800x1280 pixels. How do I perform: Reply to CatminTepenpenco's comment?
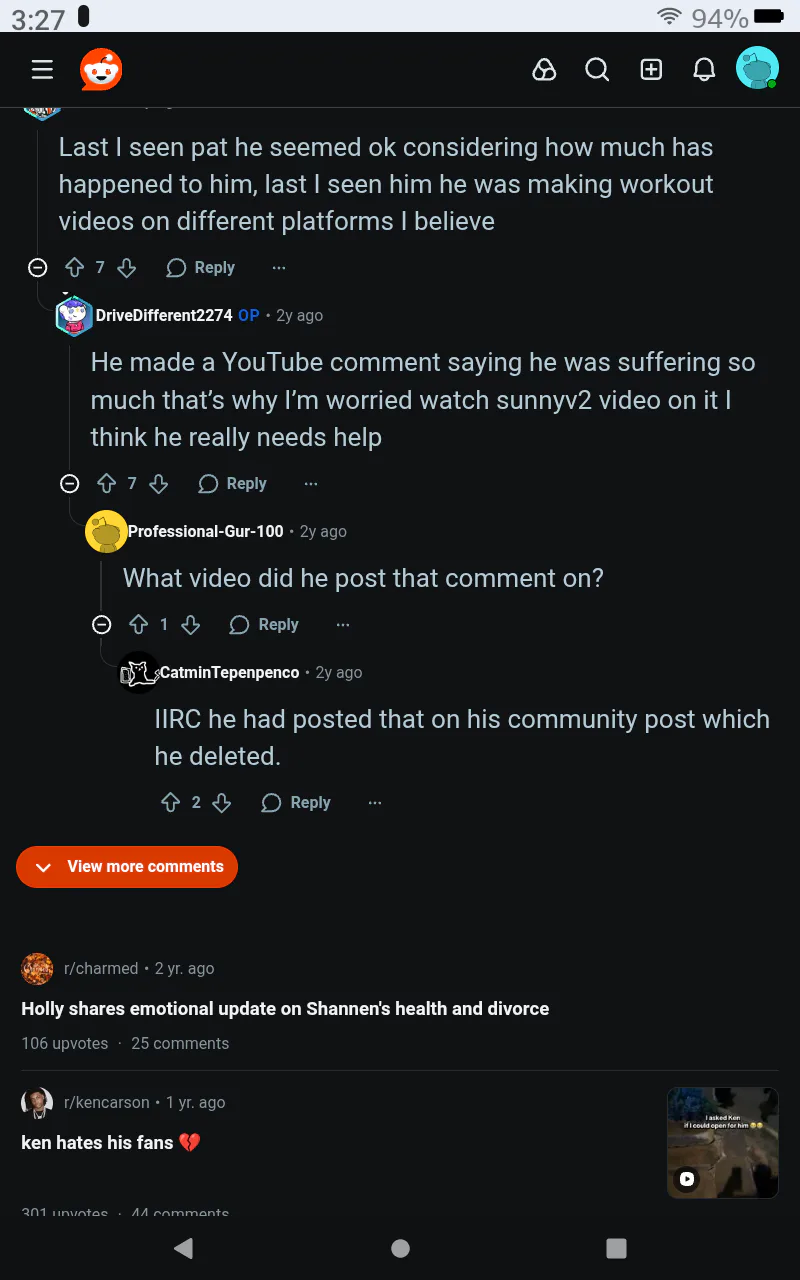pyautogui.click(x=296, y=803)
